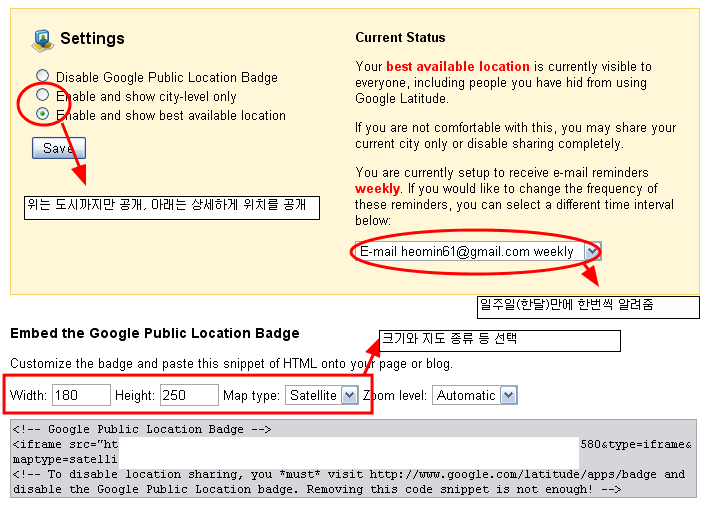This screenshot has width=707, height=508.
Task: Select Disable Google Public Location Badge
Action: 42,76
